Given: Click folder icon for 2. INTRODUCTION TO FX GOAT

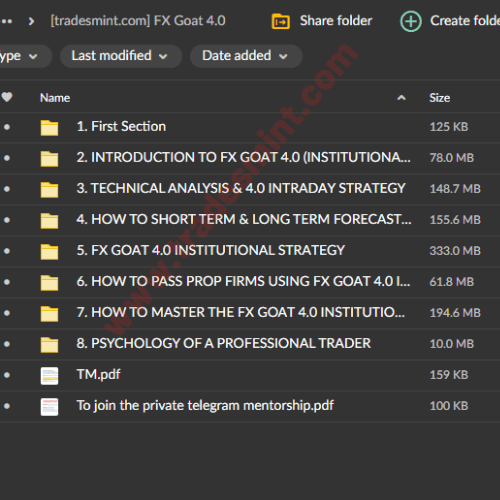Looking at the screenshot, I should tap(49, 158).
